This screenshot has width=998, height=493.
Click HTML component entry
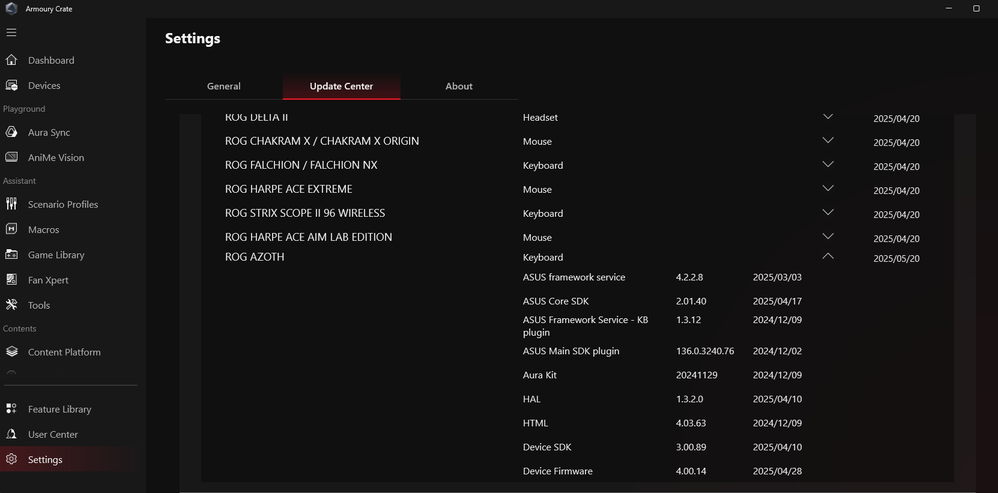(535, 423)
